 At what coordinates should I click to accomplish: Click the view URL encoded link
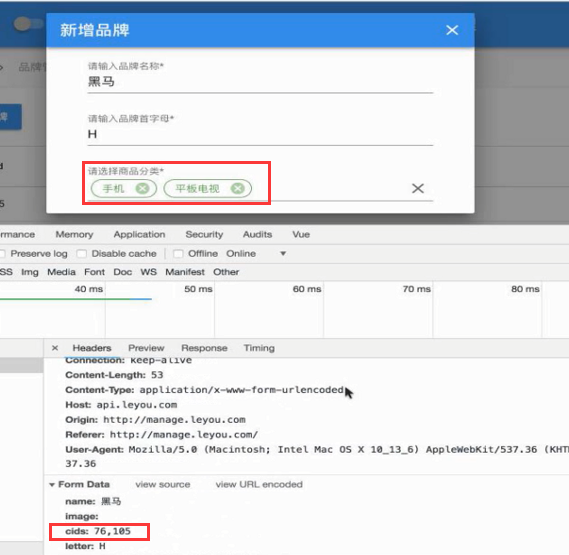click(x=259, y=485)
